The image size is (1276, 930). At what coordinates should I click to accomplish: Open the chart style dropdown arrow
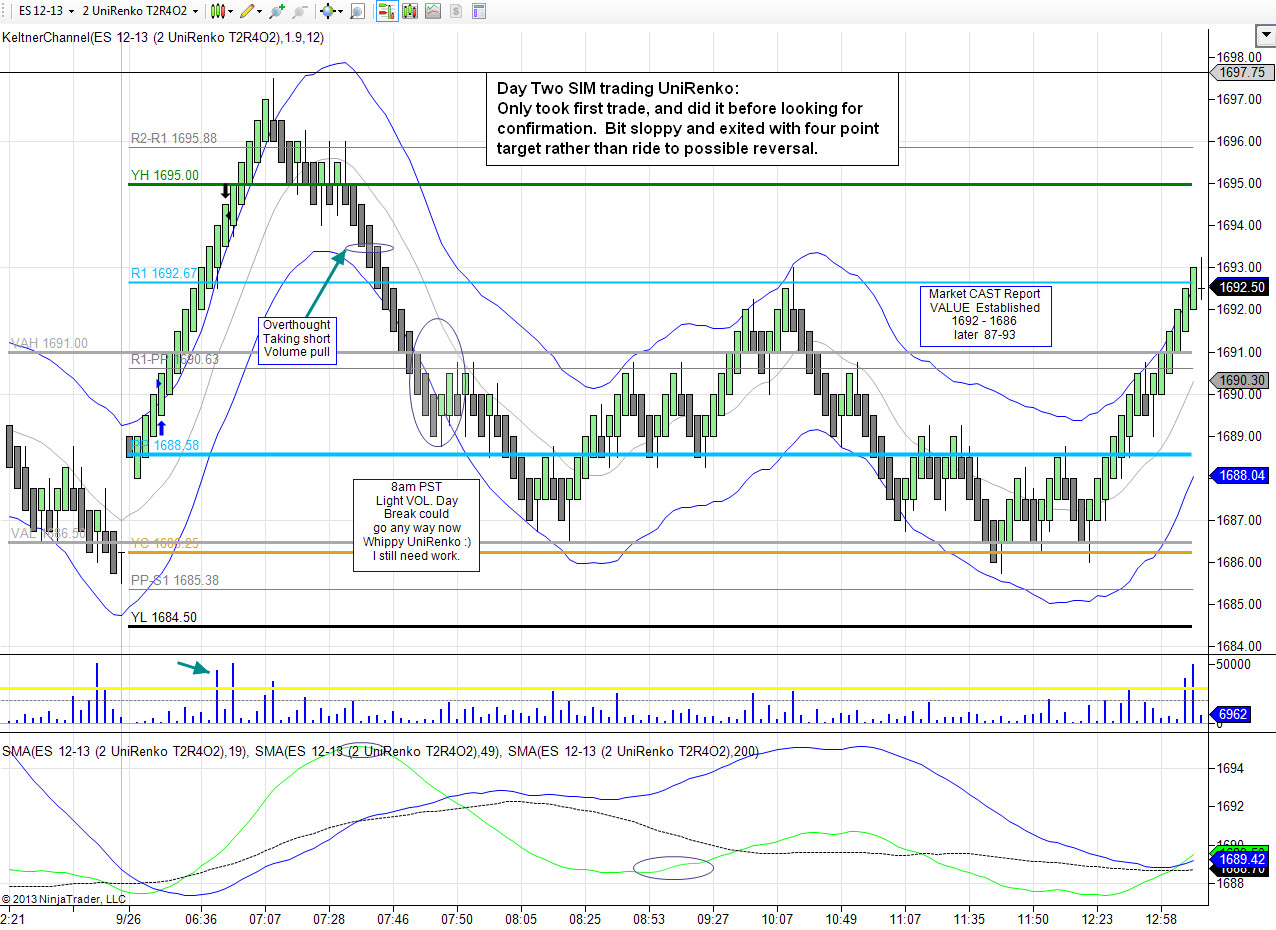click(x=231, y=11)
